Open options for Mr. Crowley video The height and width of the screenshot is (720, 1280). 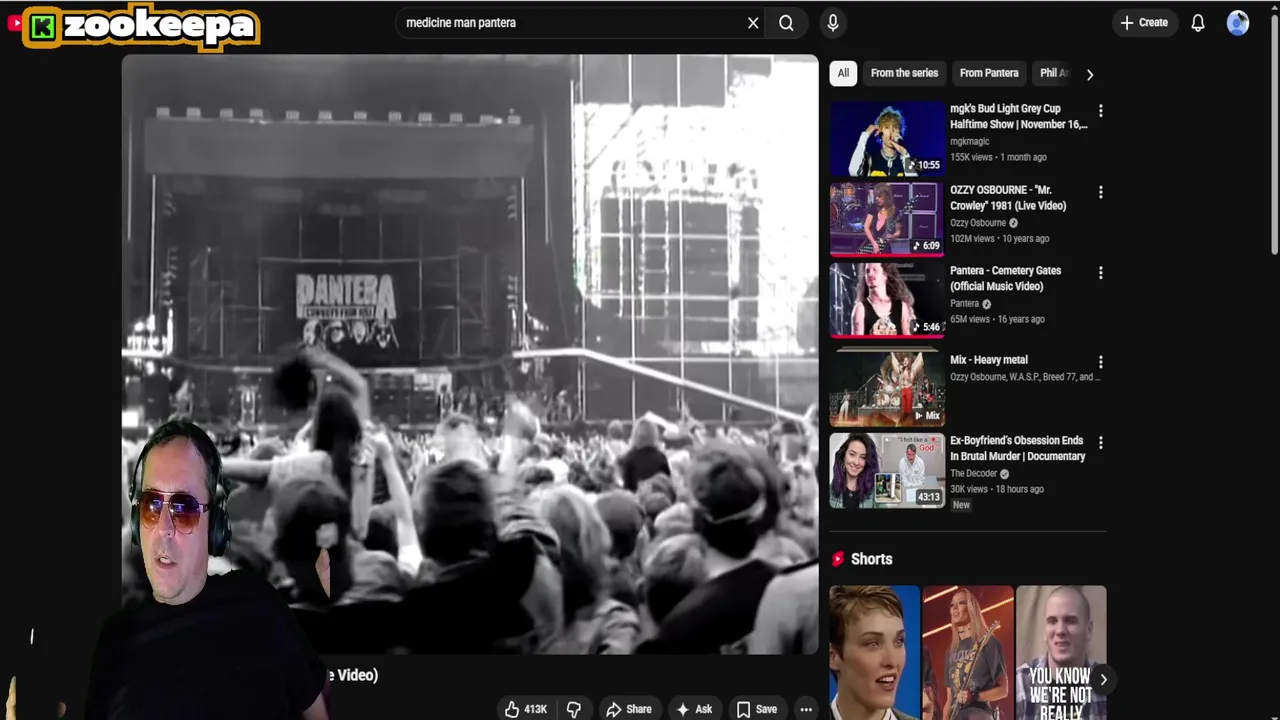tap(1100, 192)
